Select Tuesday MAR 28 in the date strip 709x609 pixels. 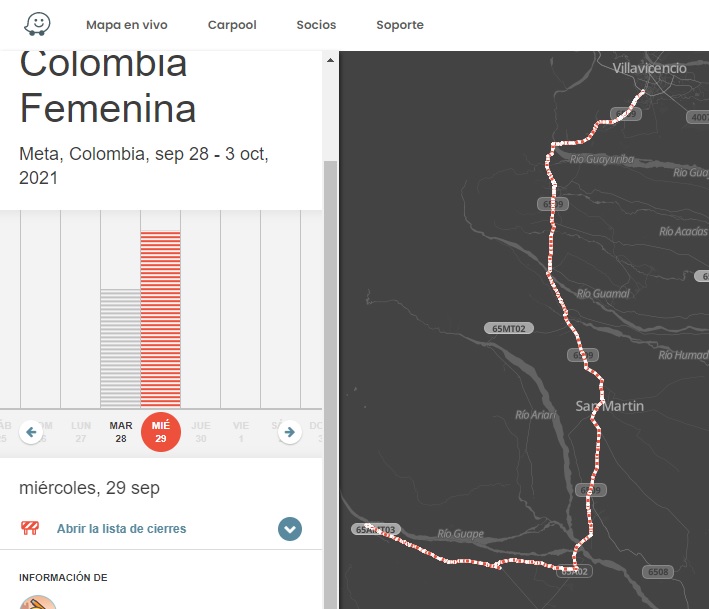pyautogui.click(x=121, y=432)
